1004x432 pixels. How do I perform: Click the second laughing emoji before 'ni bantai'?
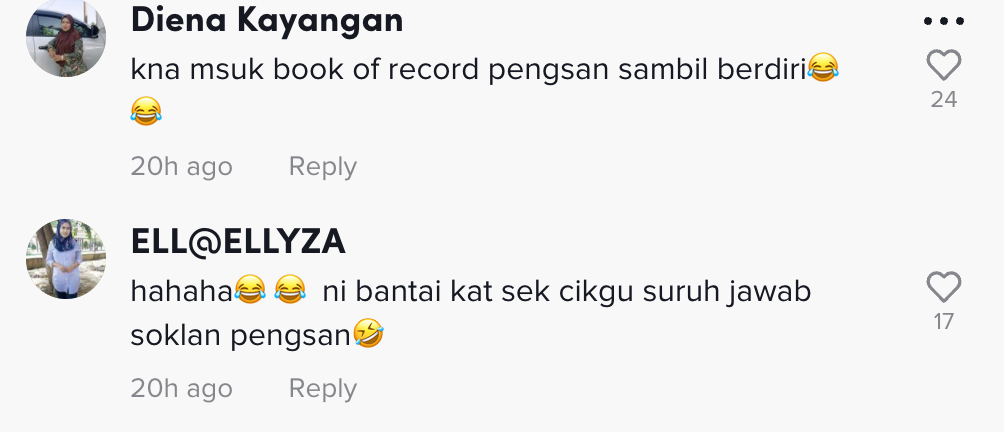tap(290, 290)
